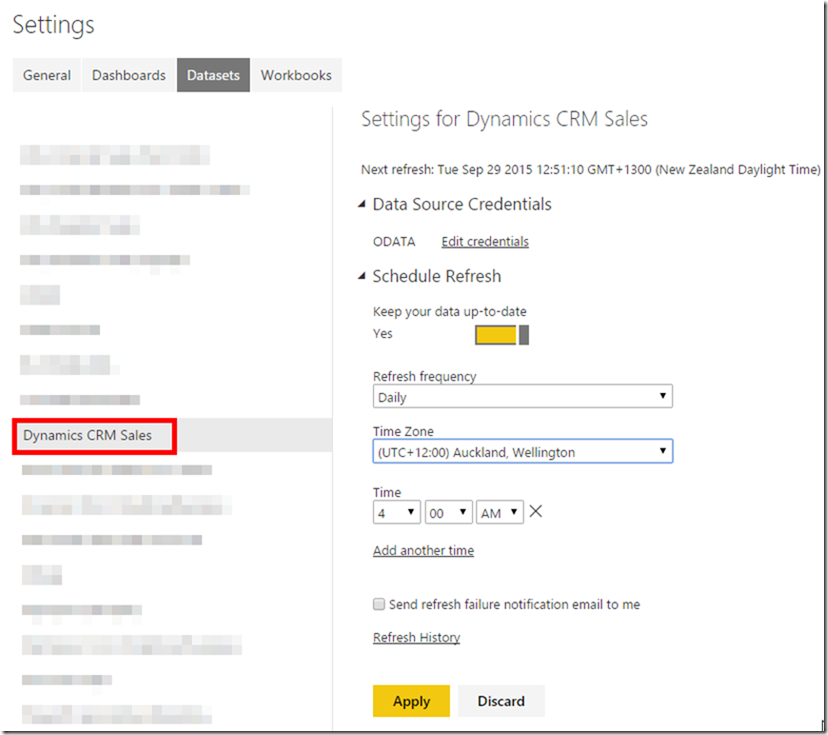This screenshot has height=735, width=828.
Task: Click the Edit credentials link
Action: click(x=485, y=241)
